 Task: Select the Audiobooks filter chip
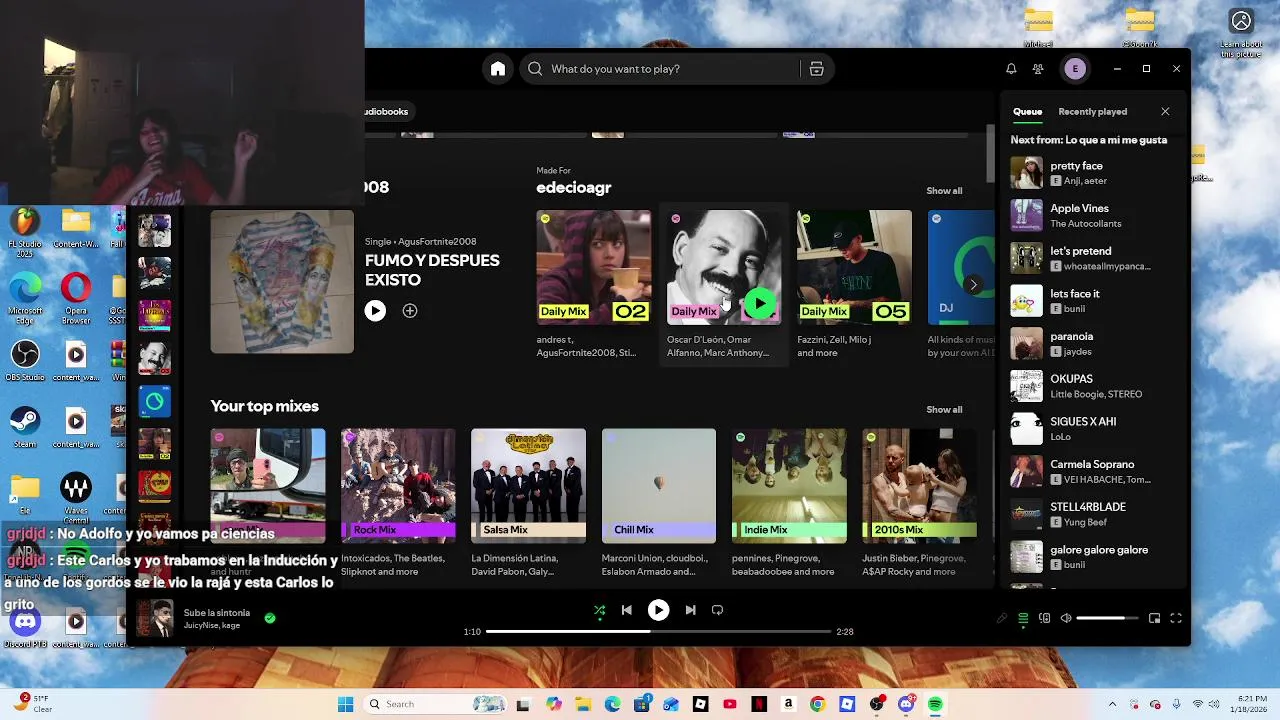pyautogui.click(x=388, y=111)
